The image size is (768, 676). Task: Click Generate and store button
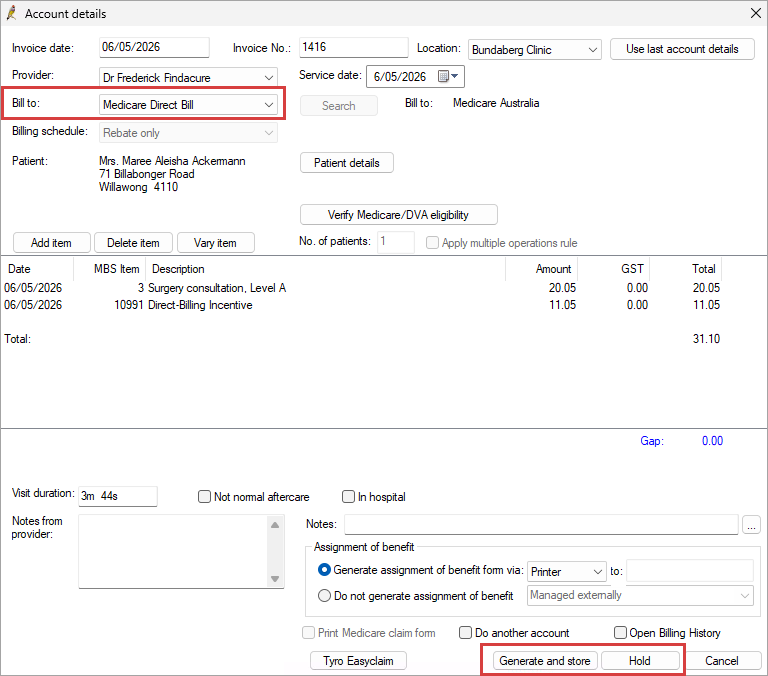pyautogui.click(x=545, y=661)
